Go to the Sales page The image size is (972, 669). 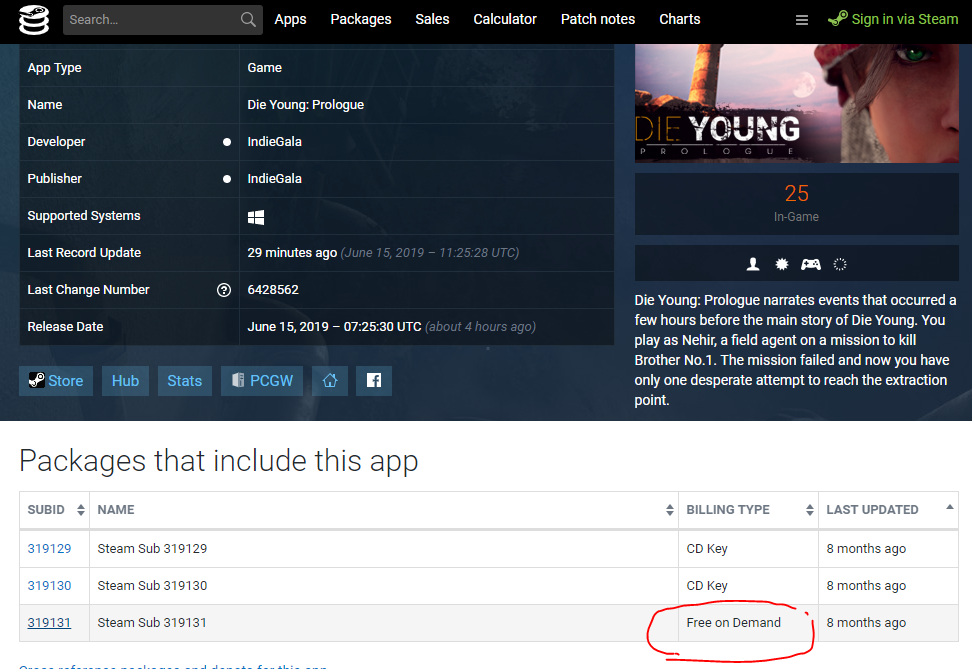[x=432, y=20]
